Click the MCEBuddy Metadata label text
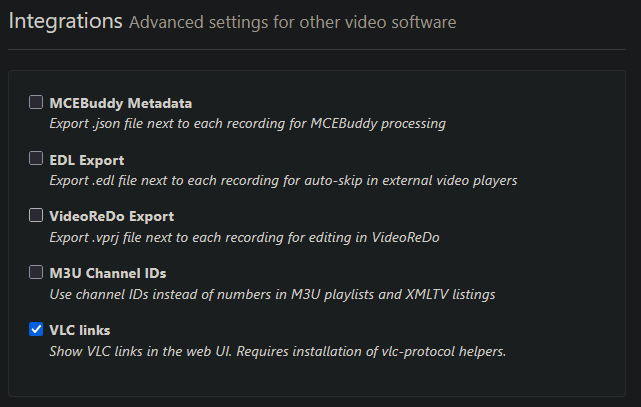The image size is (641, 407). point(120,102)
